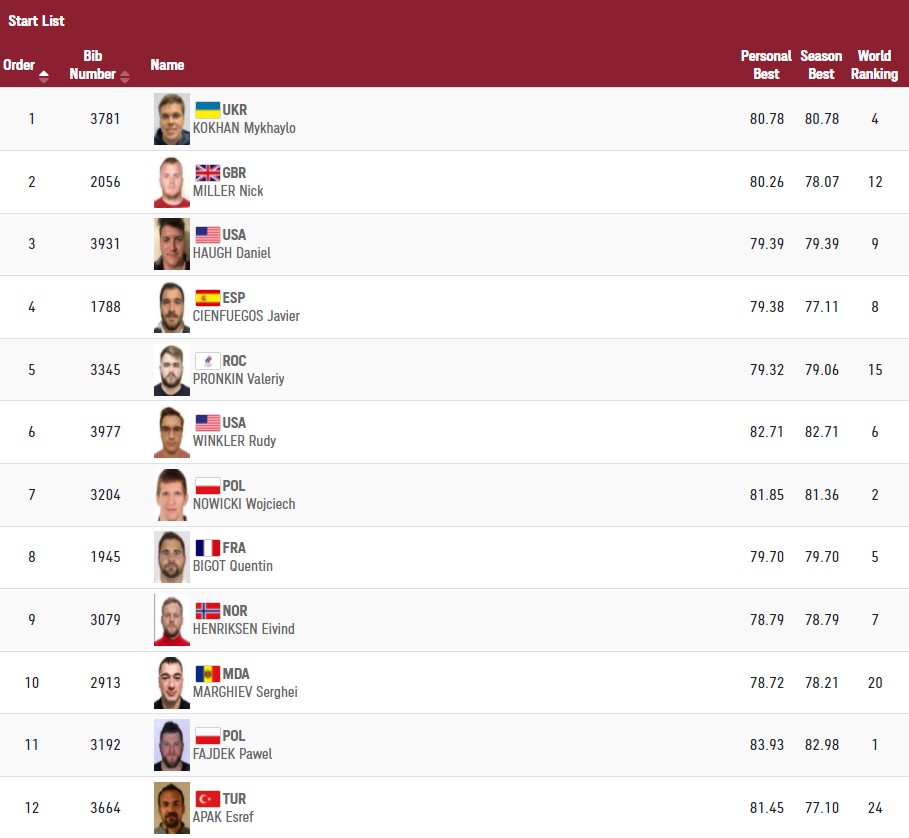The width and height of the screenshot is (909, 838).
Task: Click the Name column header
Action: [x=167, y=65]
